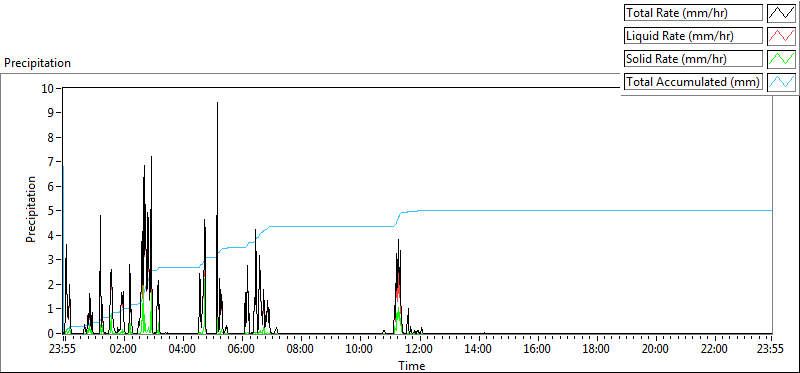Click the 10:00 time axis label
Image resolution: width=800 pixels, height=373 pixels.
tap(360, 349)
